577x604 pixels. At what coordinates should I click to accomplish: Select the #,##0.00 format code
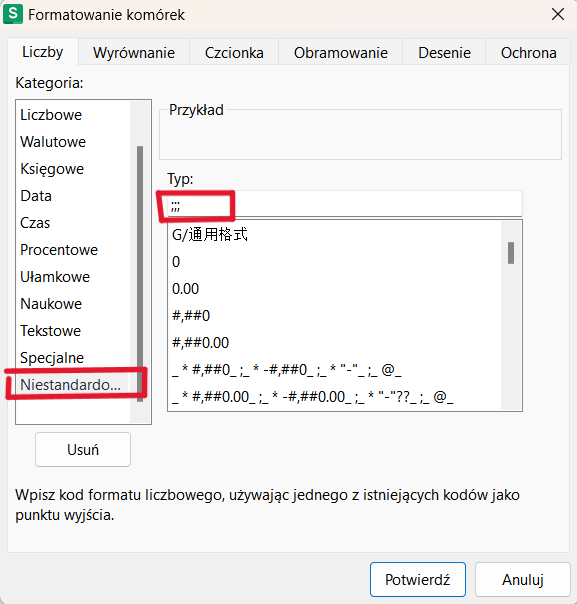pyautogui.click(x=334, y=342)
